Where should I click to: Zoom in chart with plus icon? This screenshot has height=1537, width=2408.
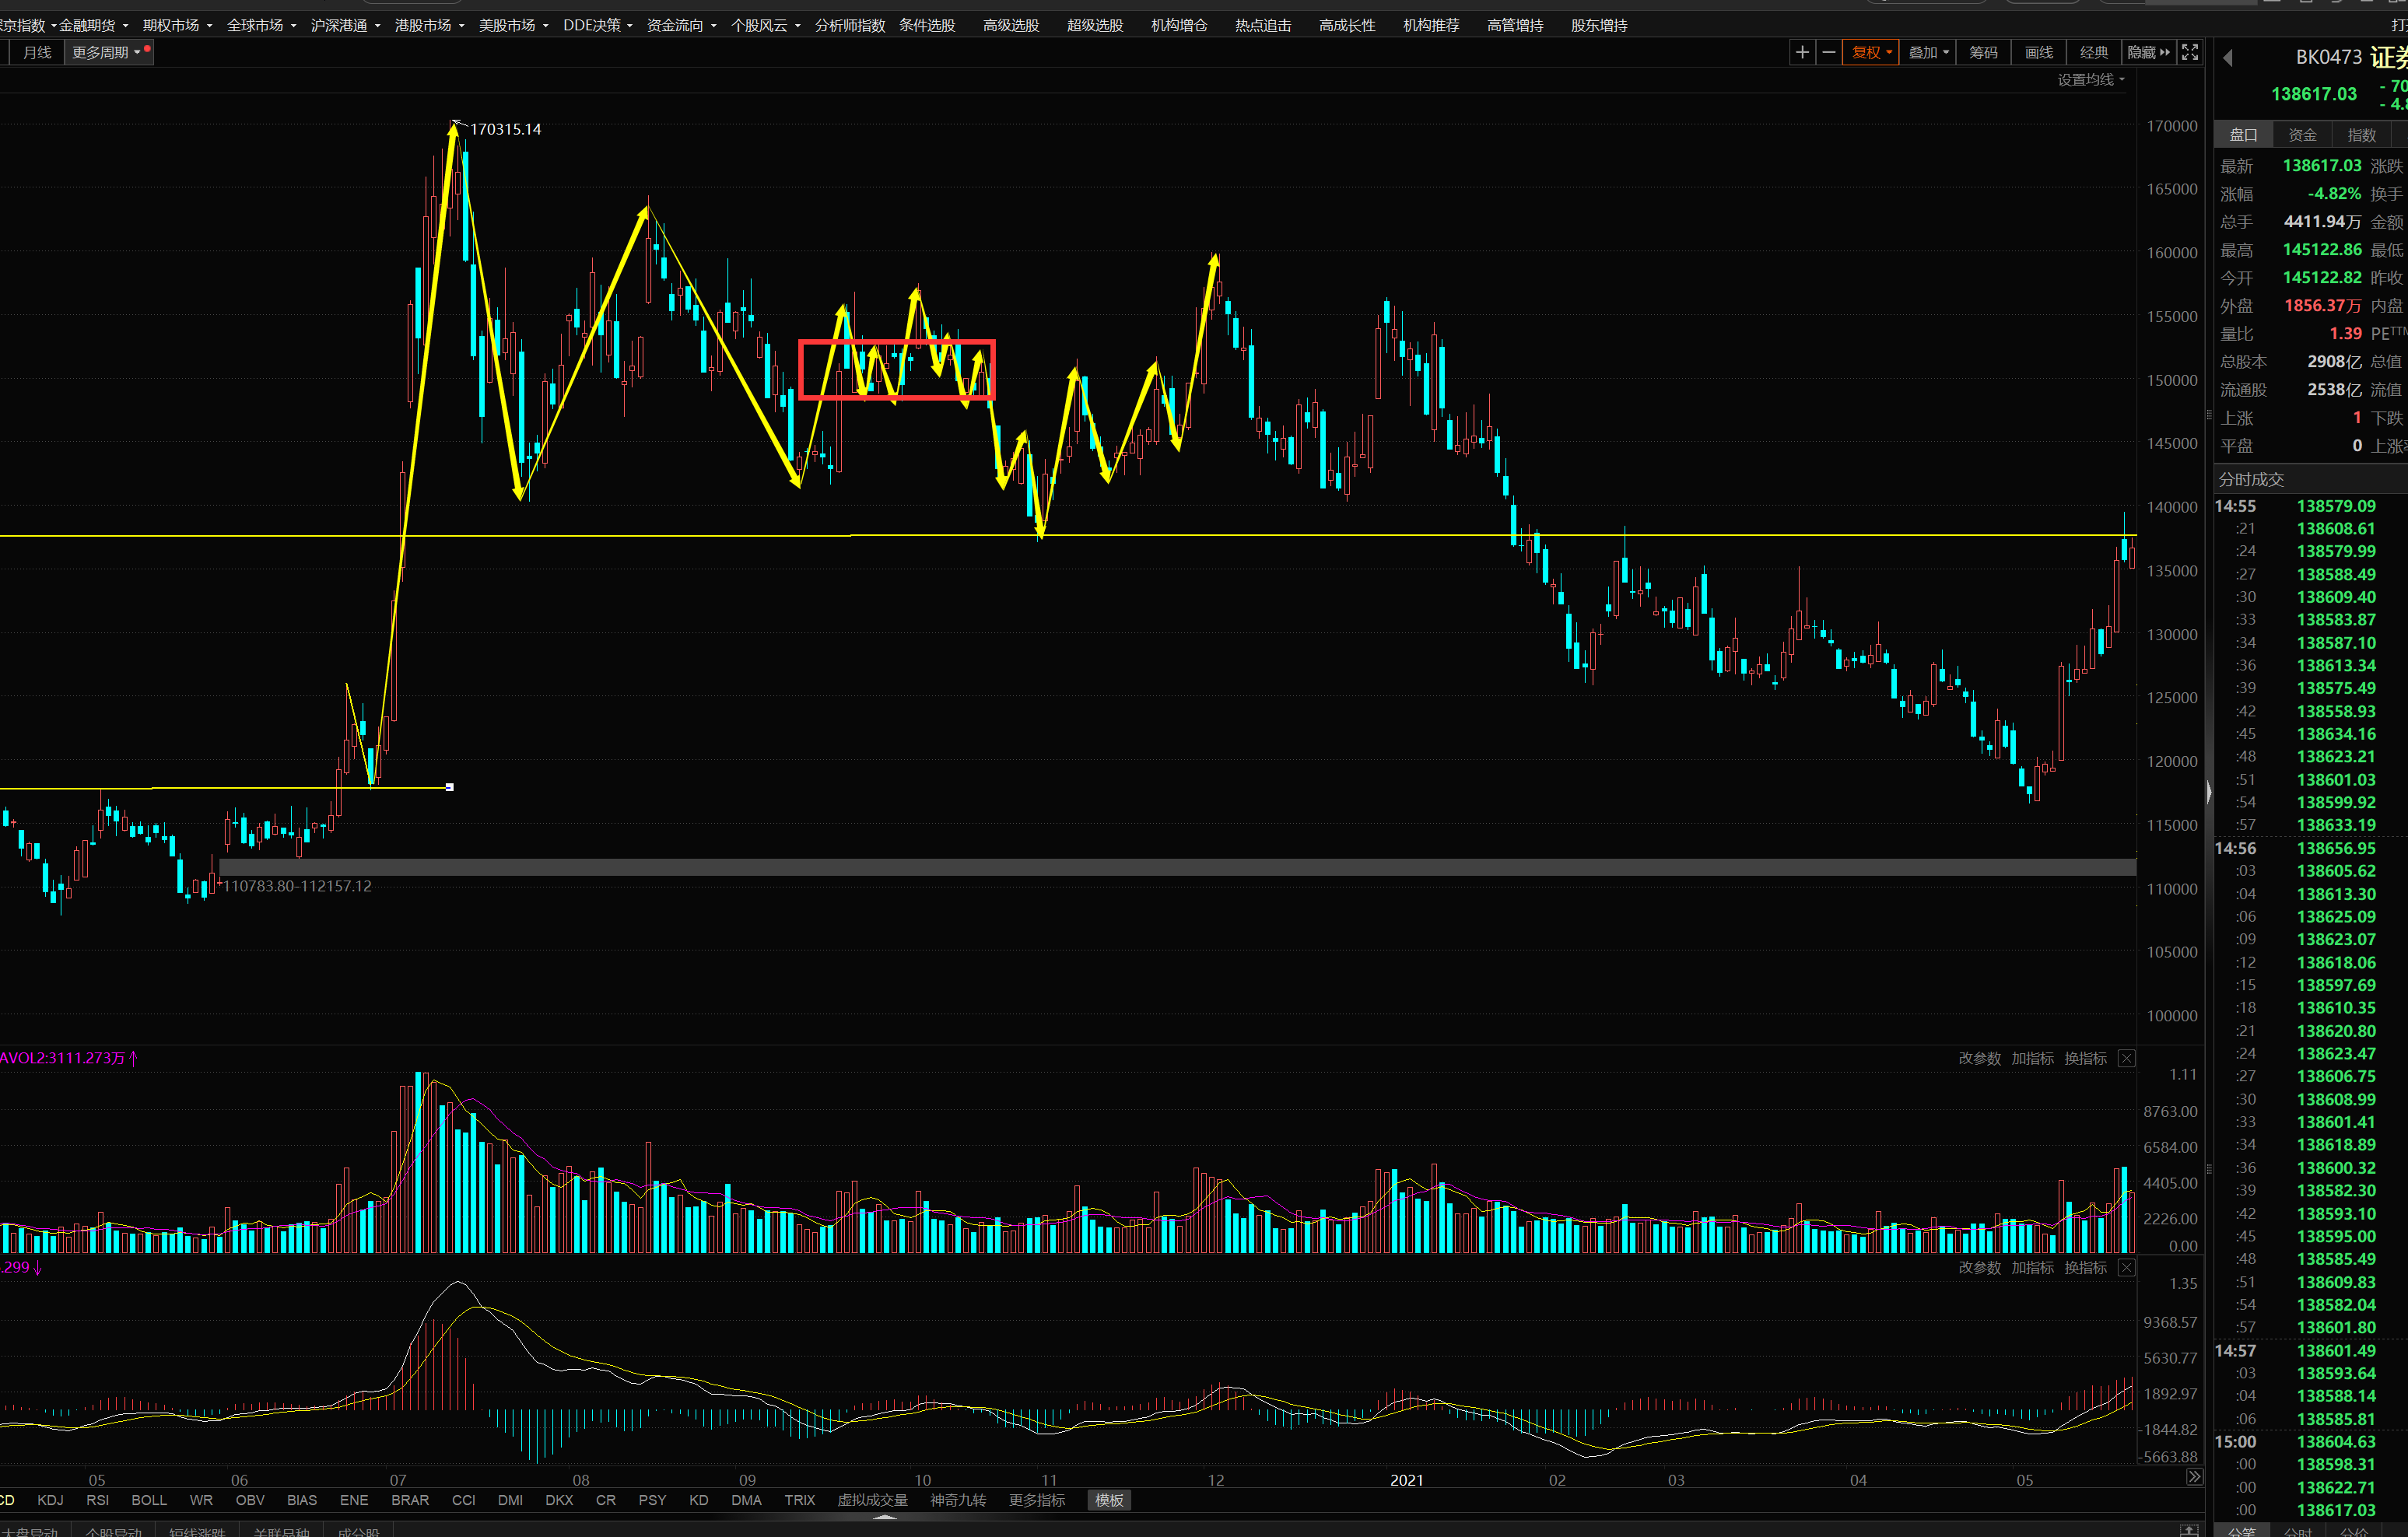click(x=1802, y=52)
